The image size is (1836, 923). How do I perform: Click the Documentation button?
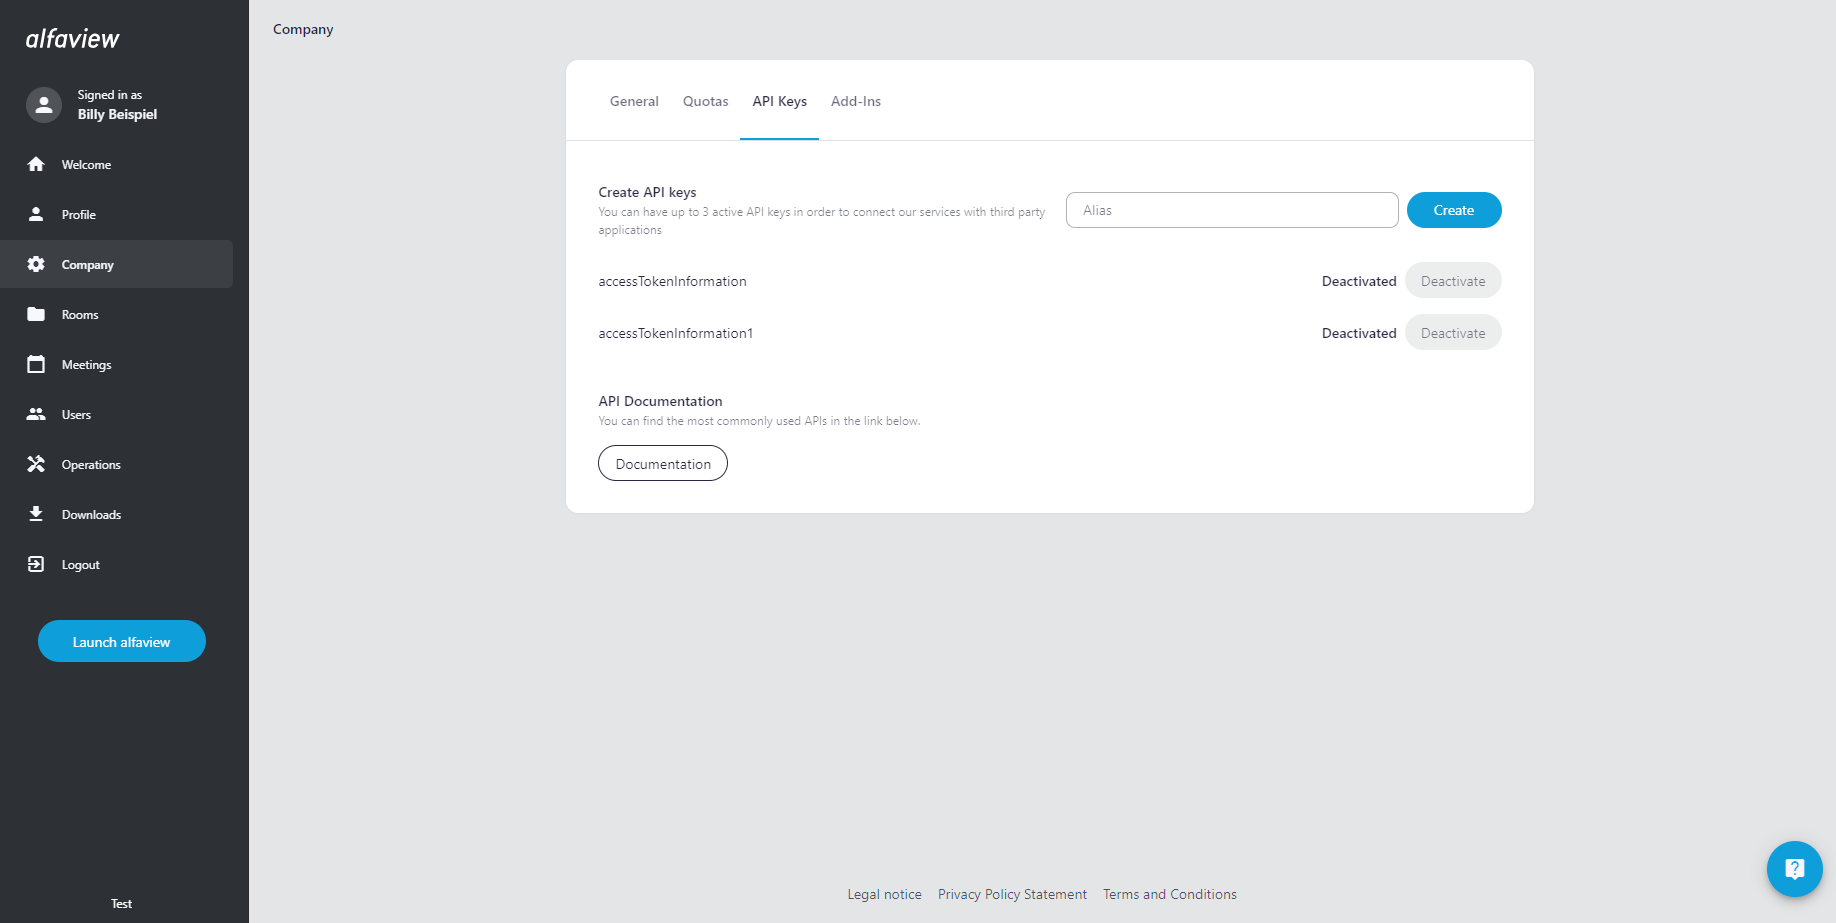pyautogui.click(x=663, y=464)
